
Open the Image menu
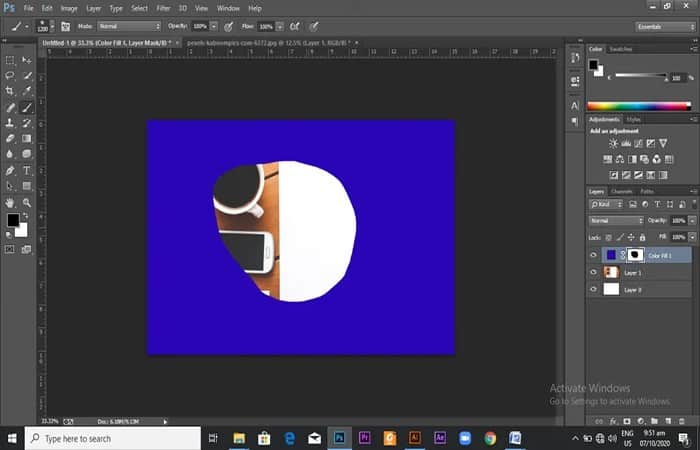click(x=69, y=8)
